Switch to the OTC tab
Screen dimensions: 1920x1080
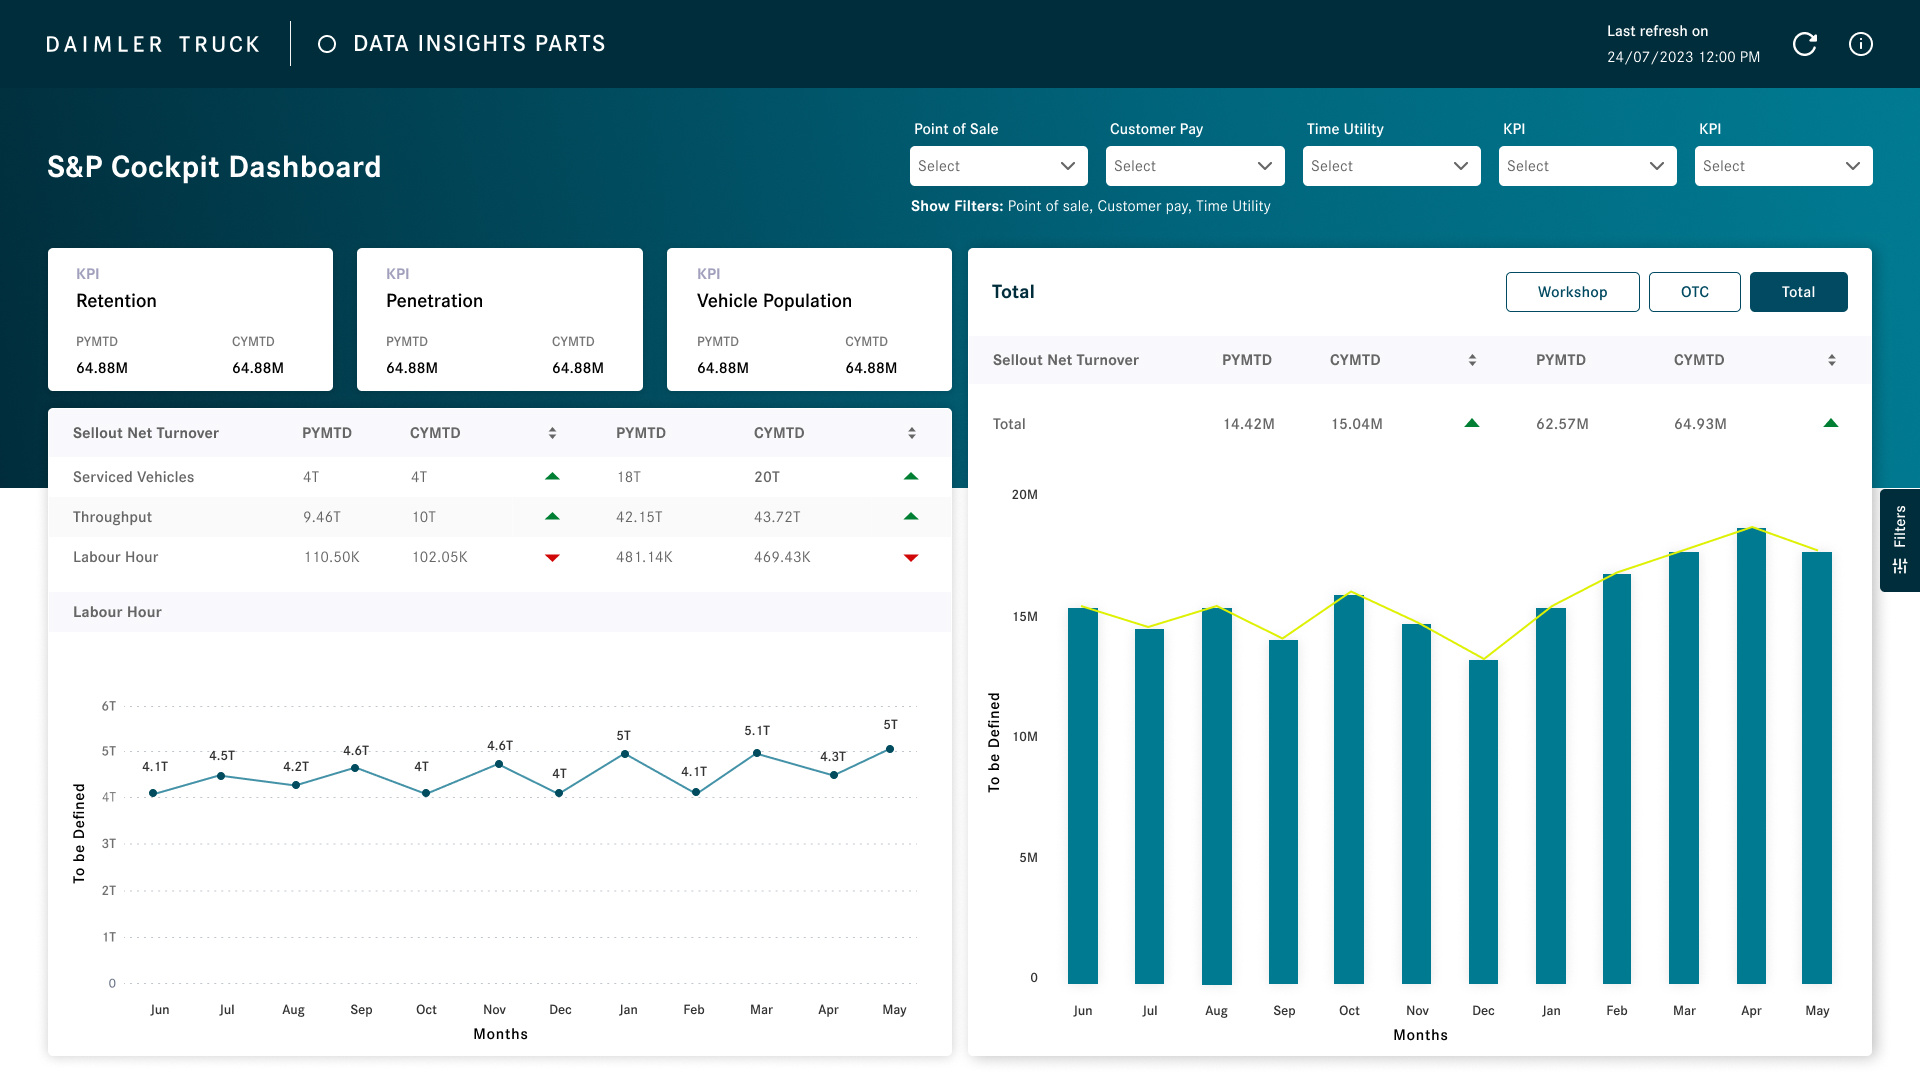1694,292
